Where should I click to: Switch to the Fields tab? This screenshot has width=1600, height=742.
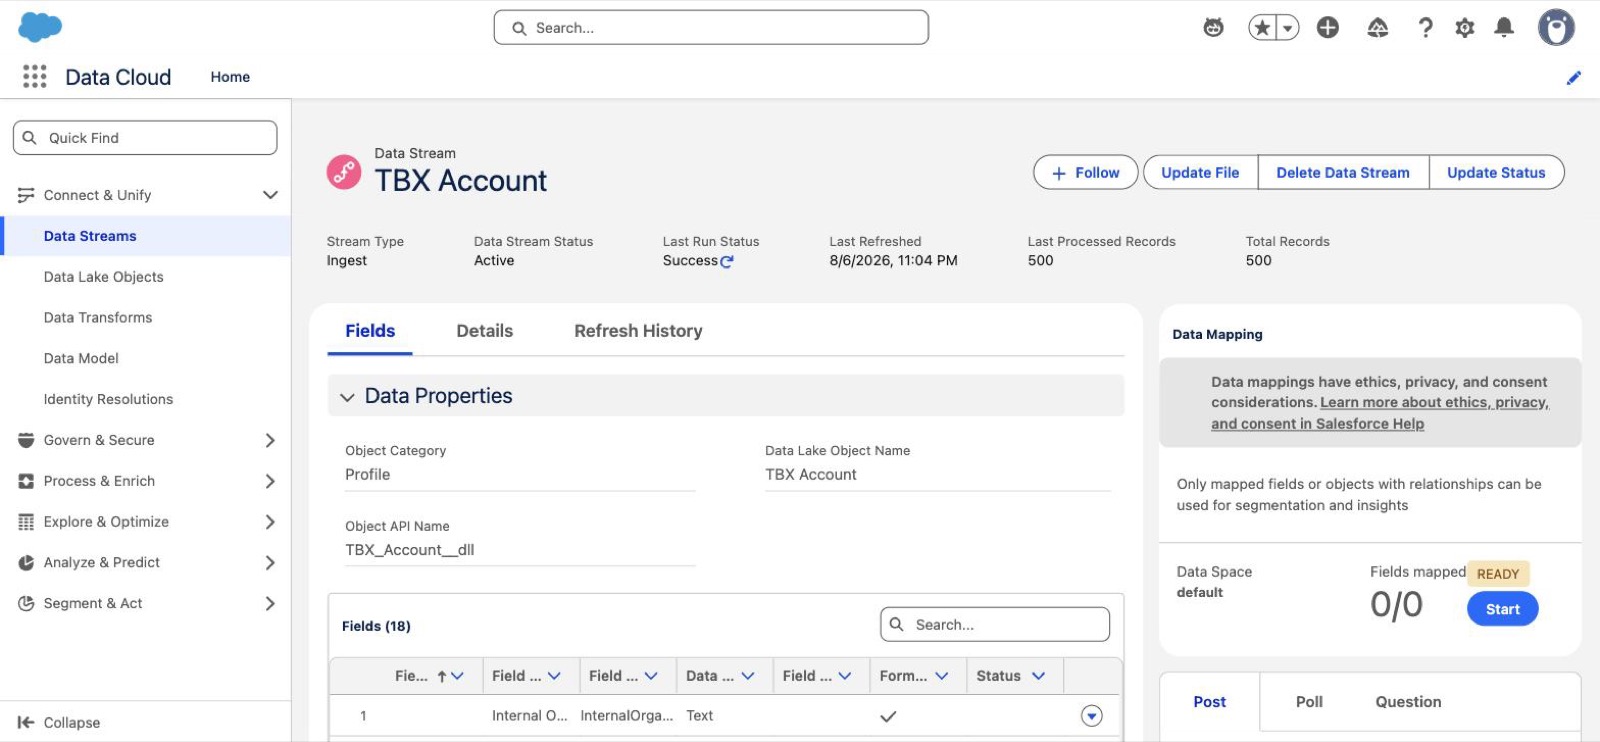pos(370,331)
